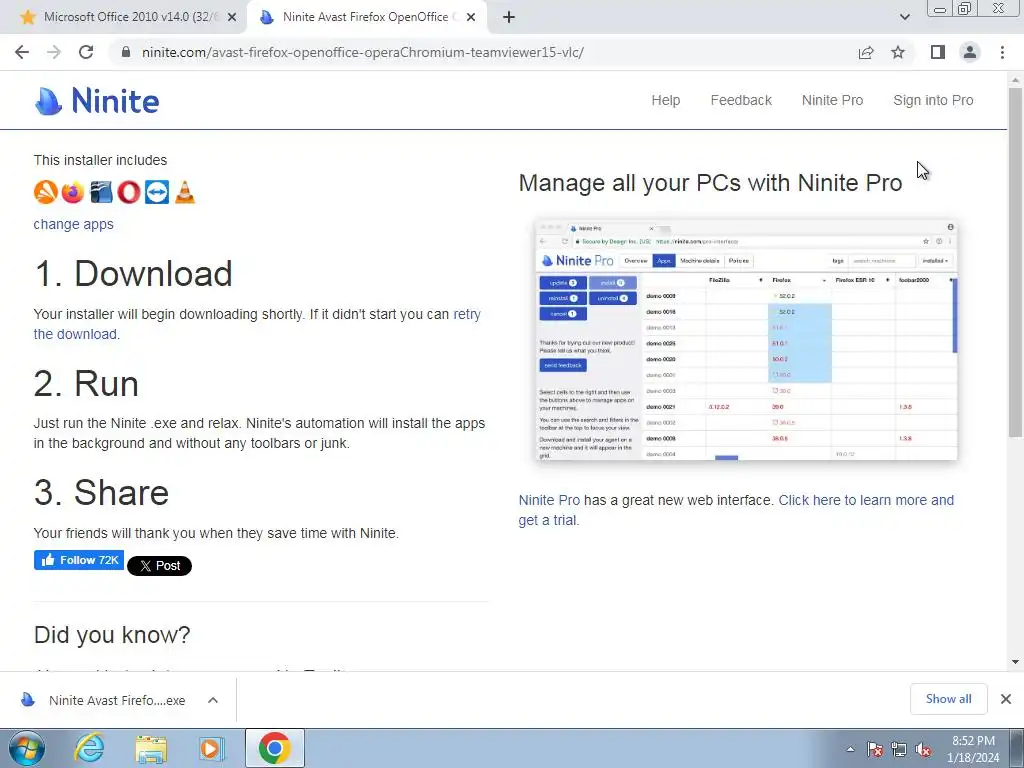Open the tab search chevron in Chrome
The width and height of the screenshot is (1024, 768).
(x=904, y=17)
